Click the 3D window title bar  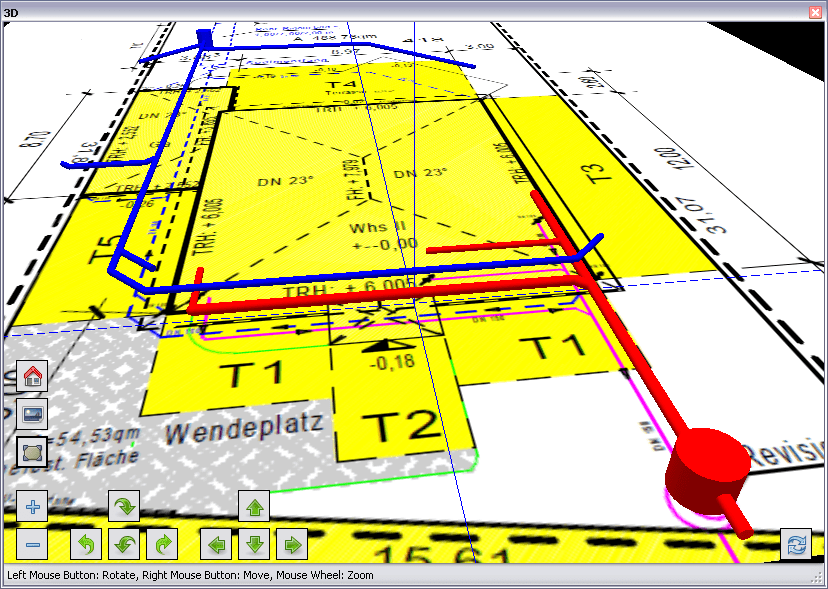(x=400, y=10)
